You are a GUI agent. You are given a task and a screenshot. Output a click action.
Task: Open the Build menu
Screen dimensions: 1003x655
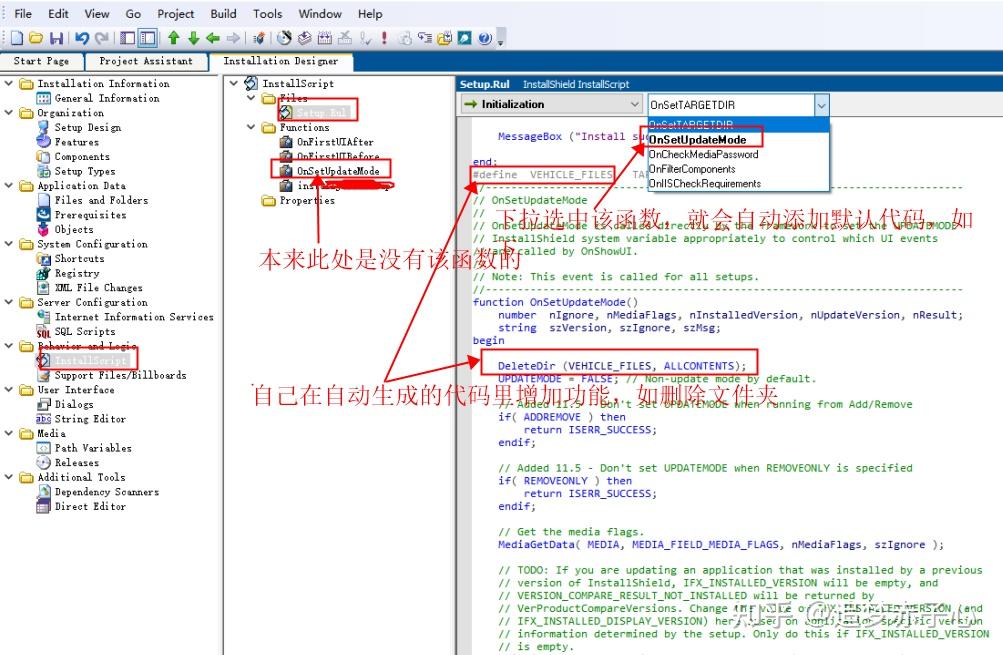(222, 14)
